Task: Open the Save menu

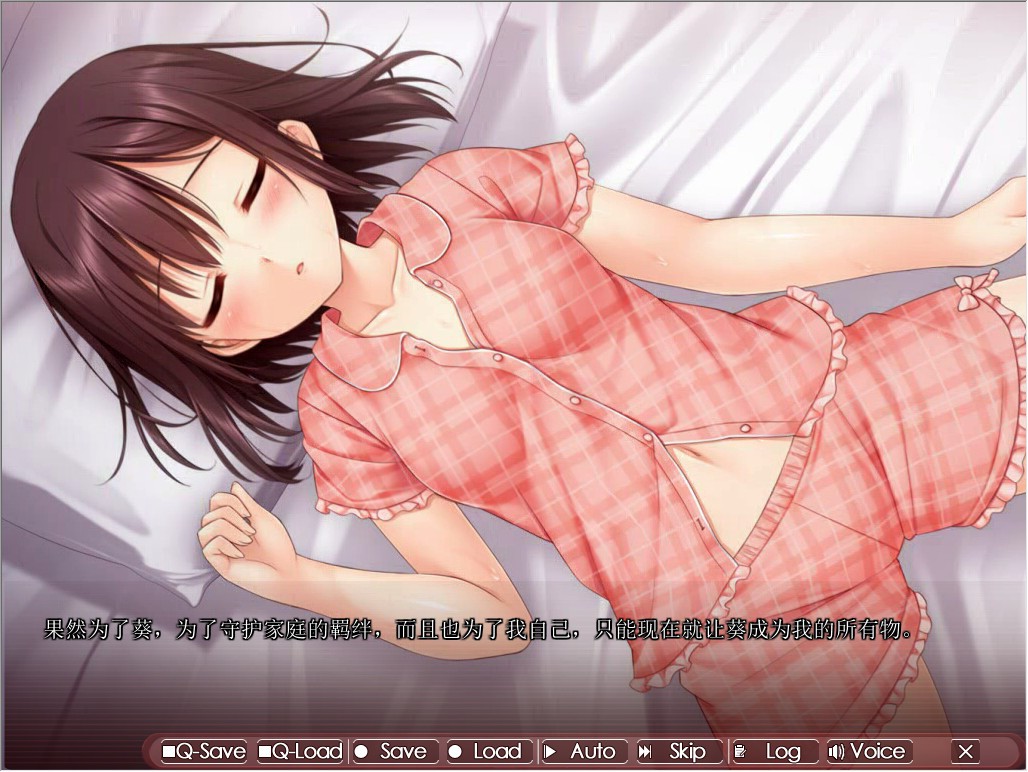Action: (393, 752)
